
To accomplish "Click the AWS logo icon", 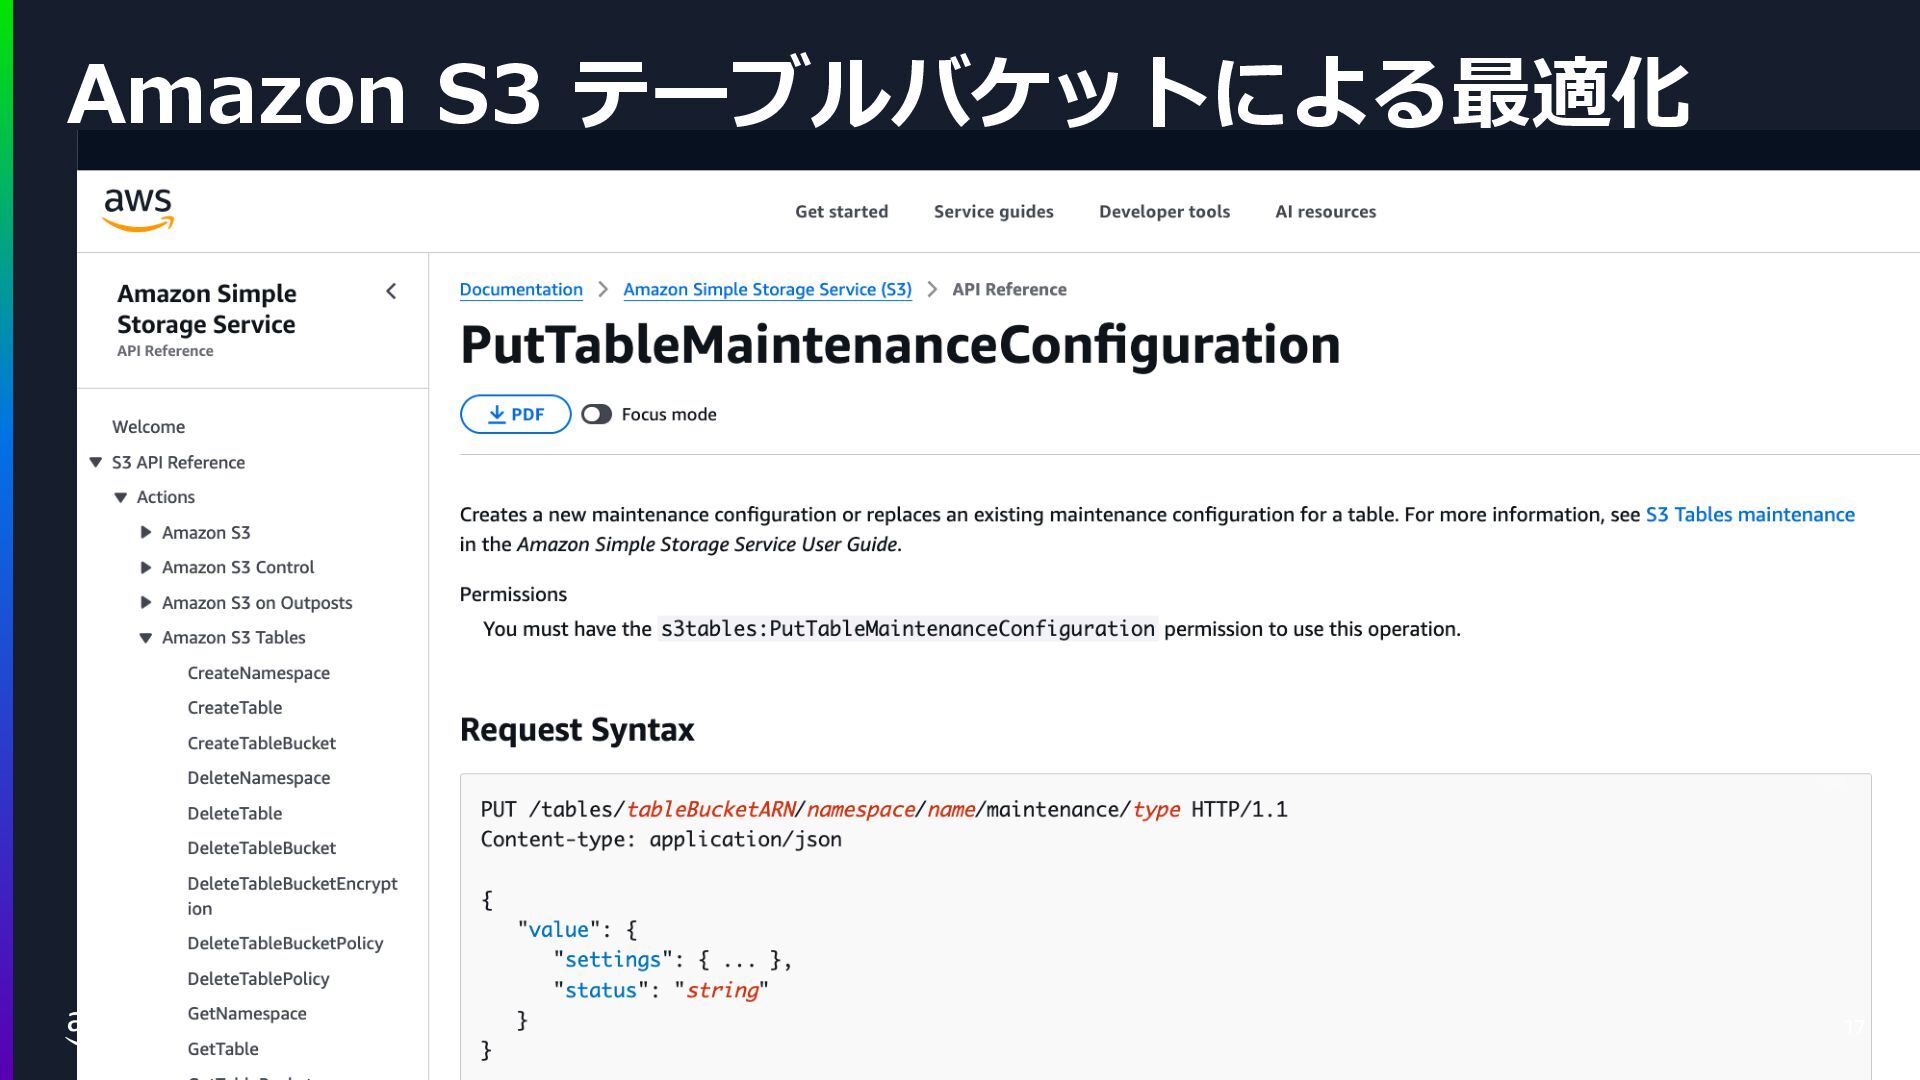I will pos(138,210).
